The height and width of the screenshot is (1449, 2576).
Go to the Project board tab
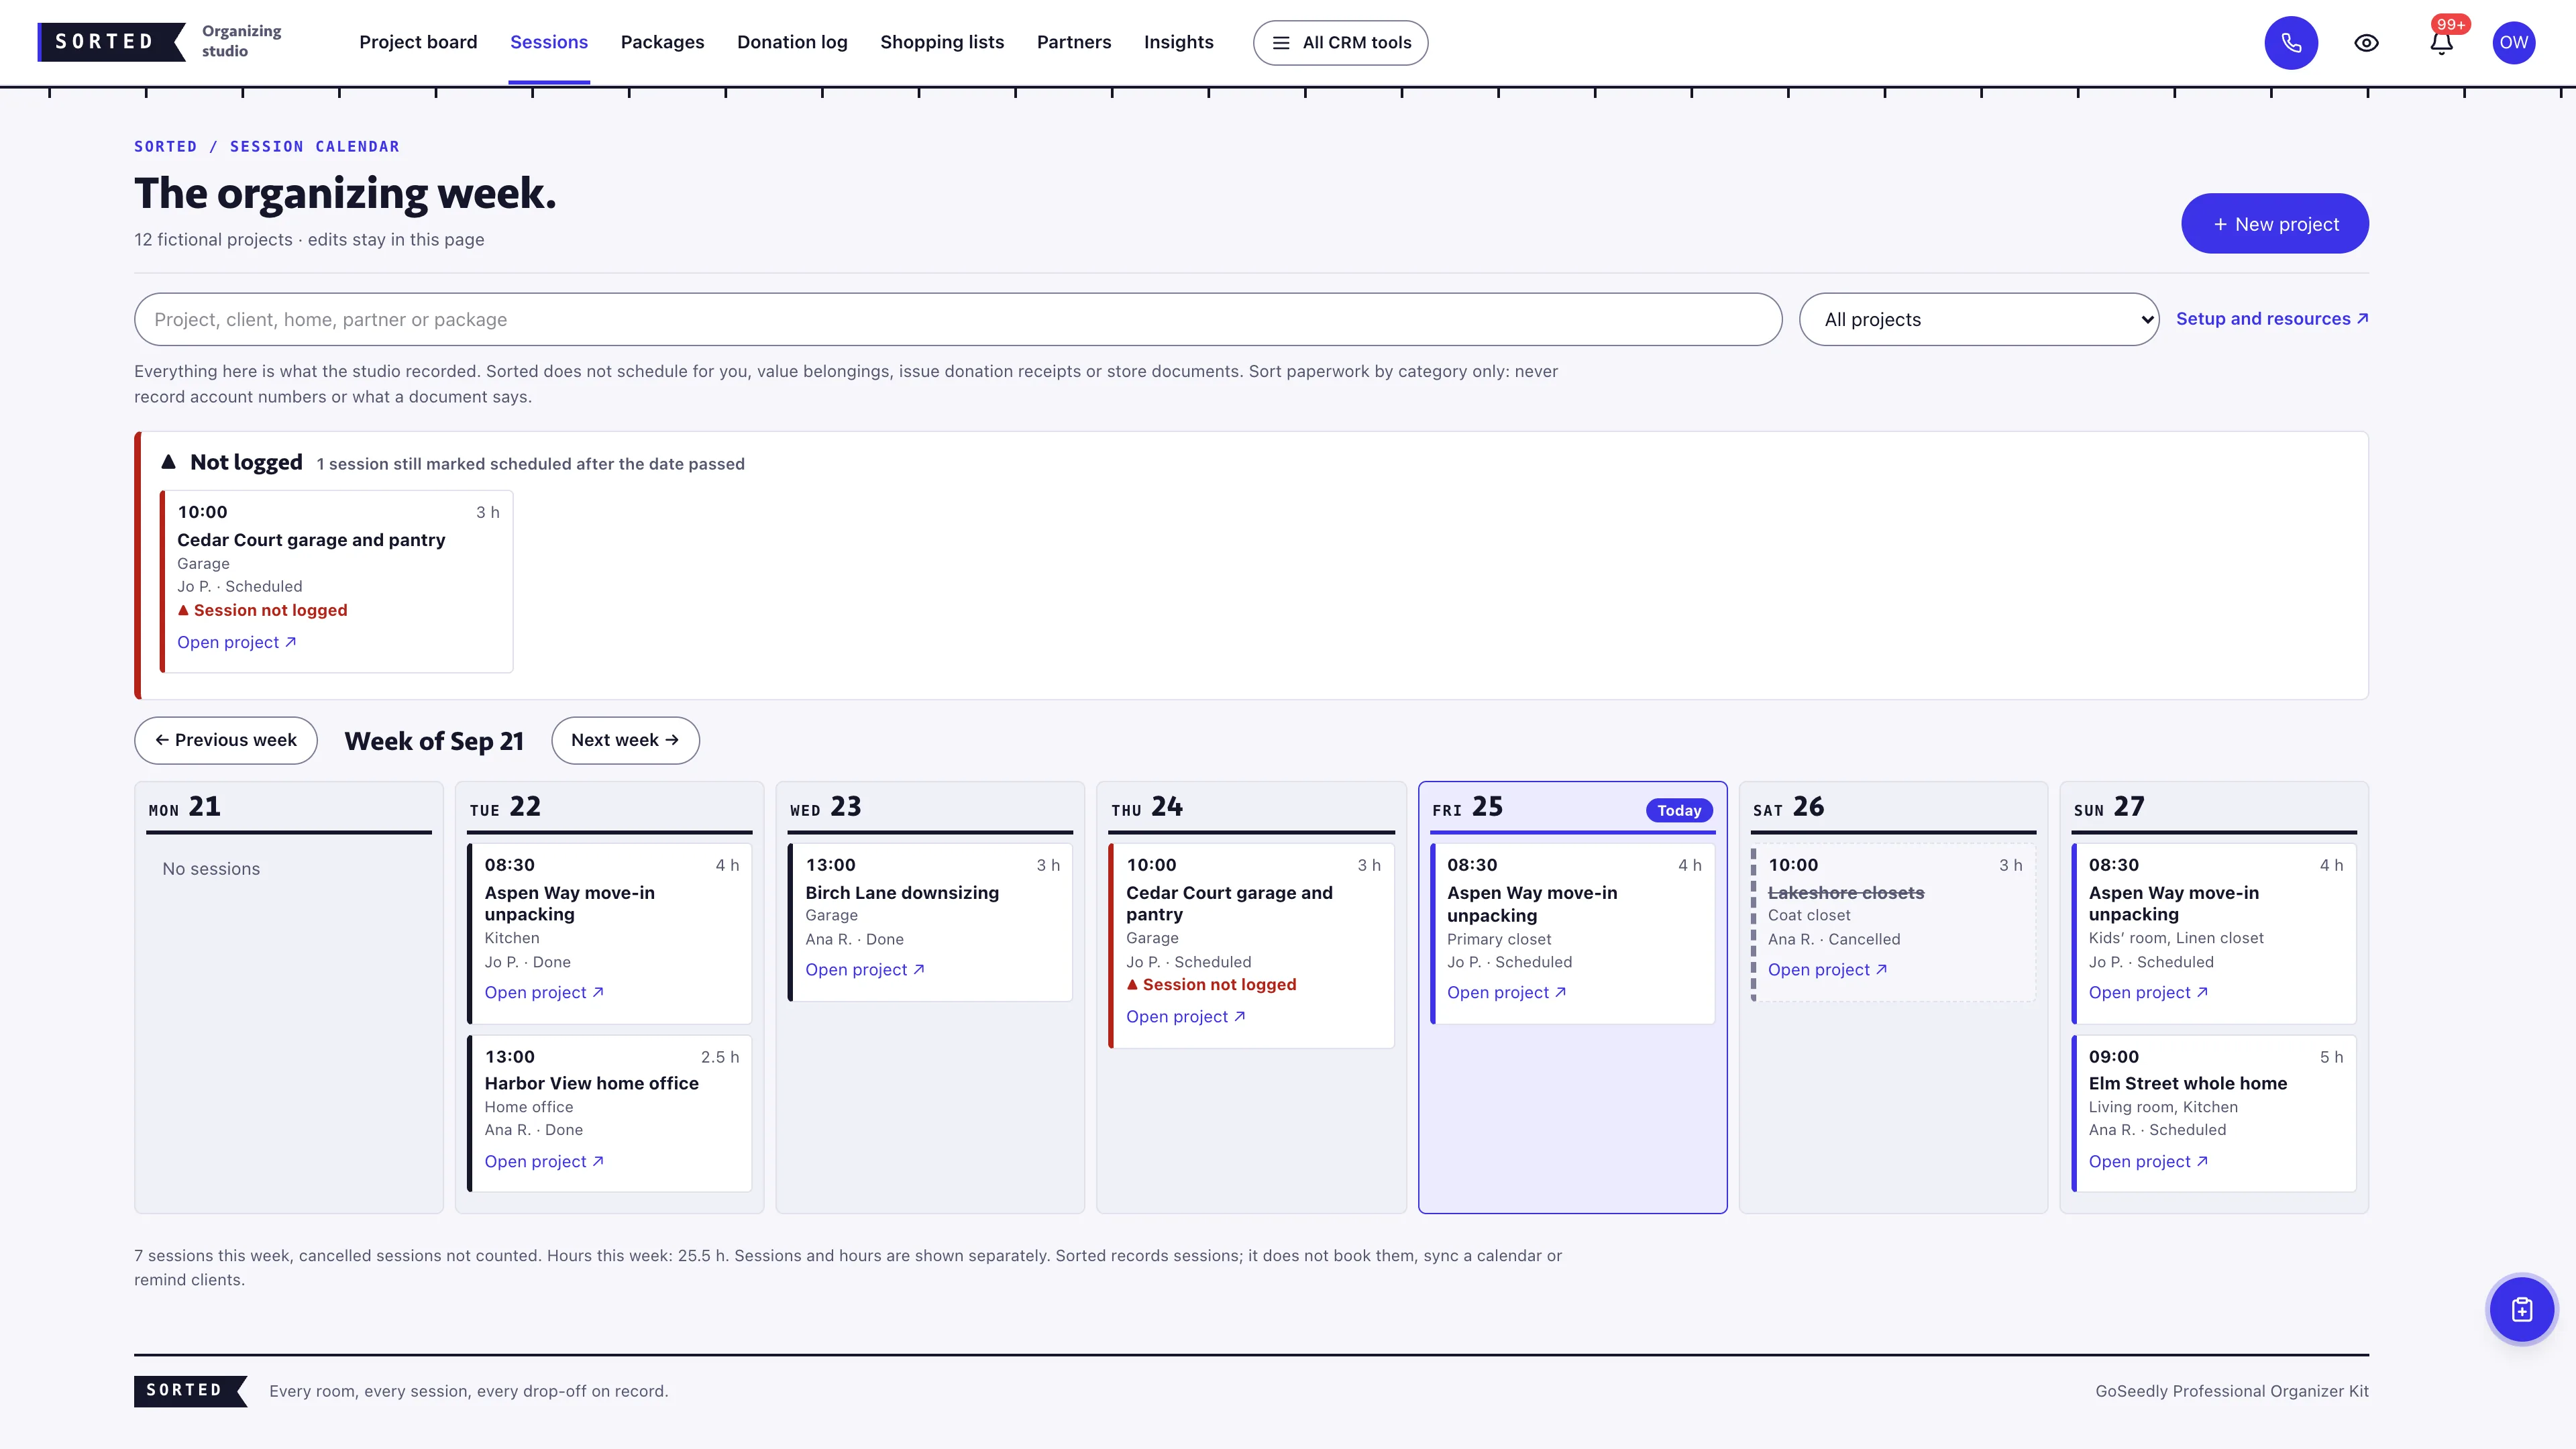point(418,42)
